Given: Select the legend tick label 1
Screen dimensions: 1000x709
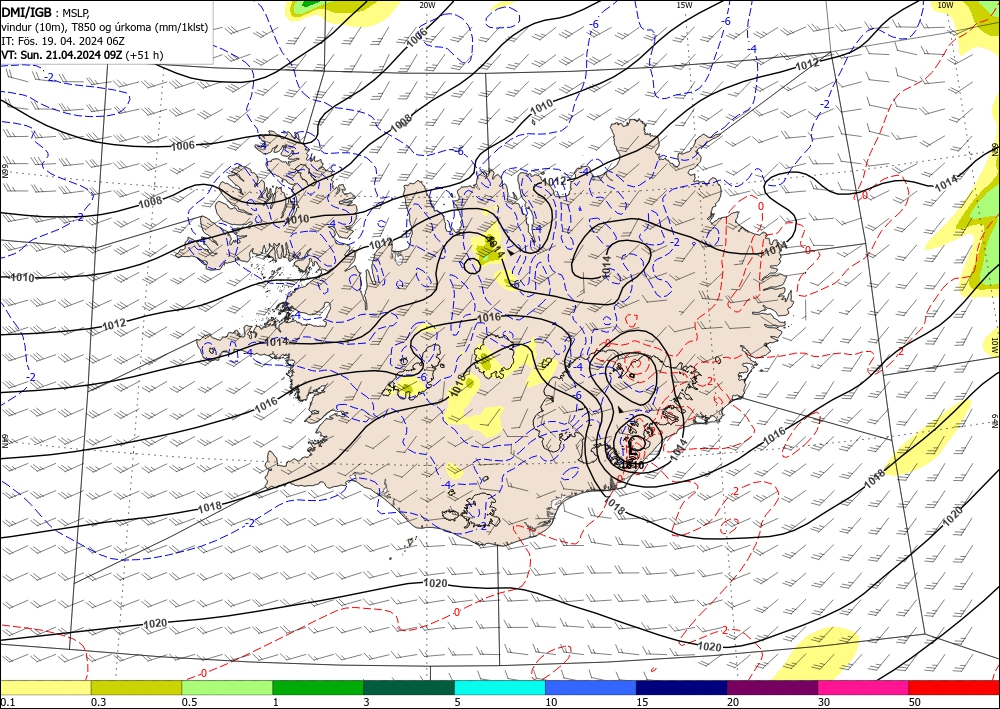Looking at the screenshot, I should (x=276, y=702).
